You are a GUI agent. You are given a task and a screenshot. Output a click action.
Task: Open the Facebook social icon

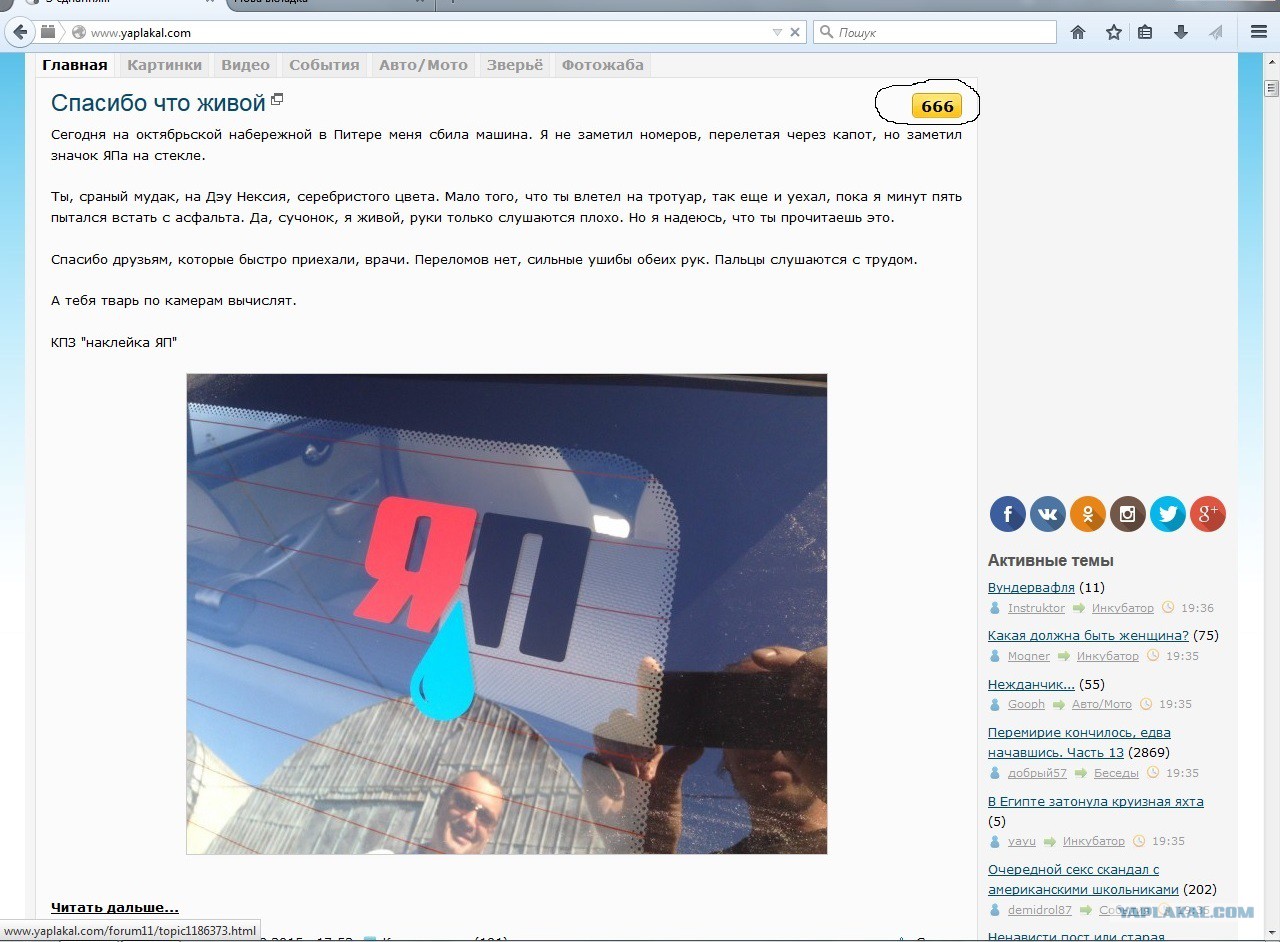point(1008,514)
